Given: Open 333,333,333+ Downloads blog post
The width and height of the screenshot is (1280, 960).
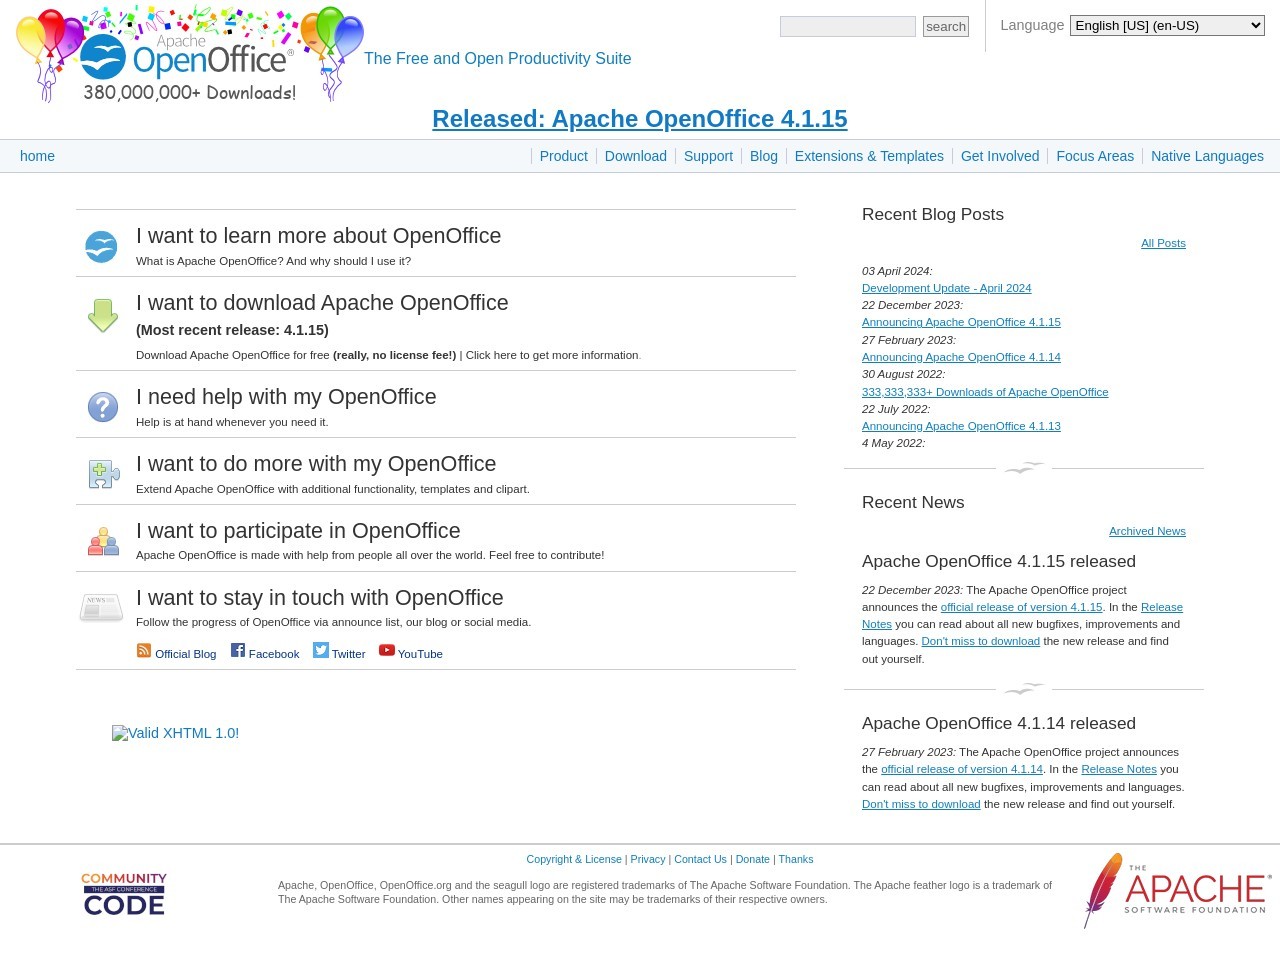Looking at the screenshot, I should (985, 392).
